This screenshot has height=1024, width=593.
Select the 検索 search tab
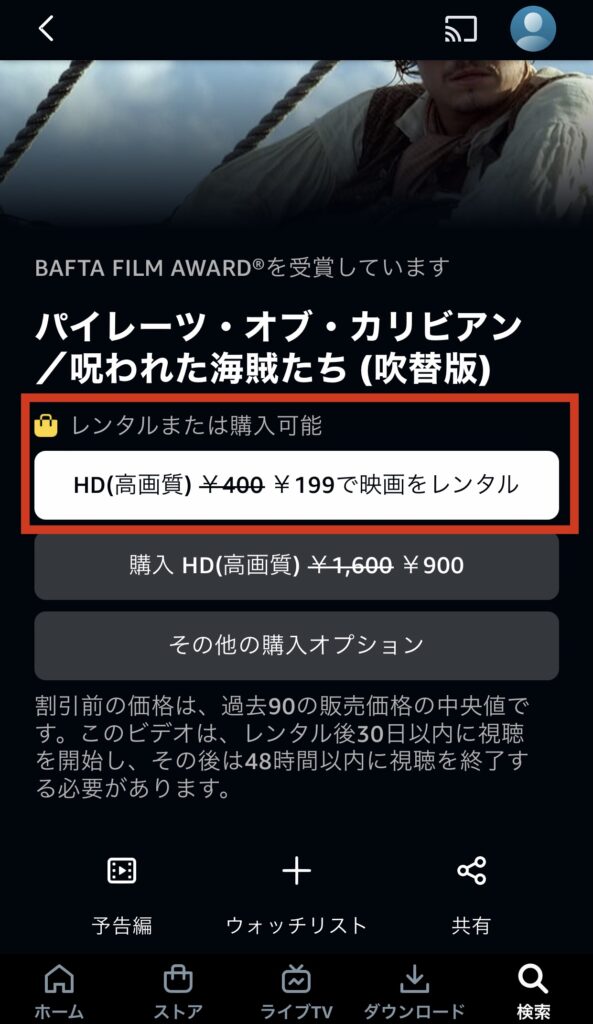point(533,991)
